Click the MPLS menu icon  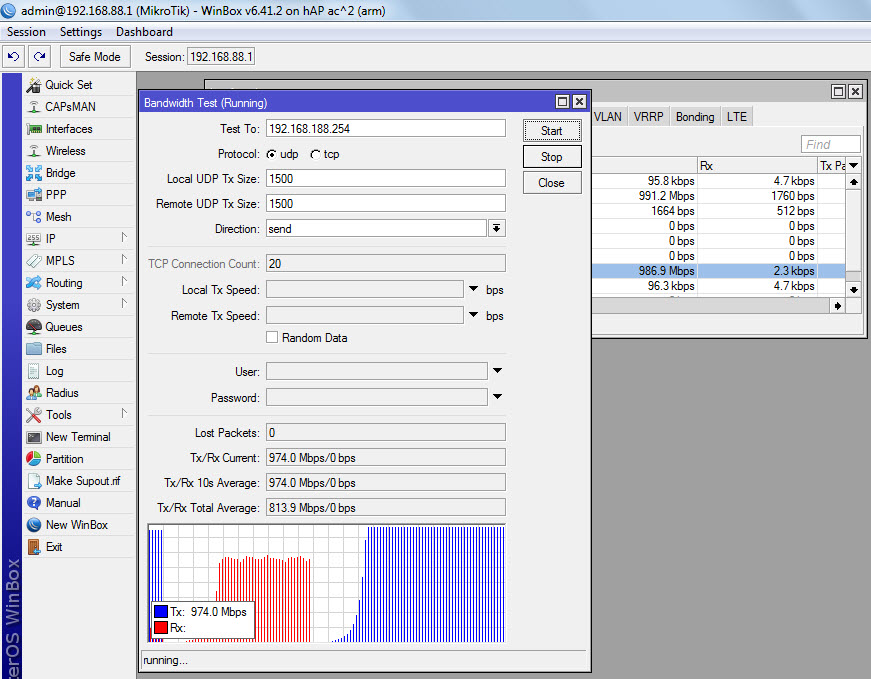tap(34, 261)
